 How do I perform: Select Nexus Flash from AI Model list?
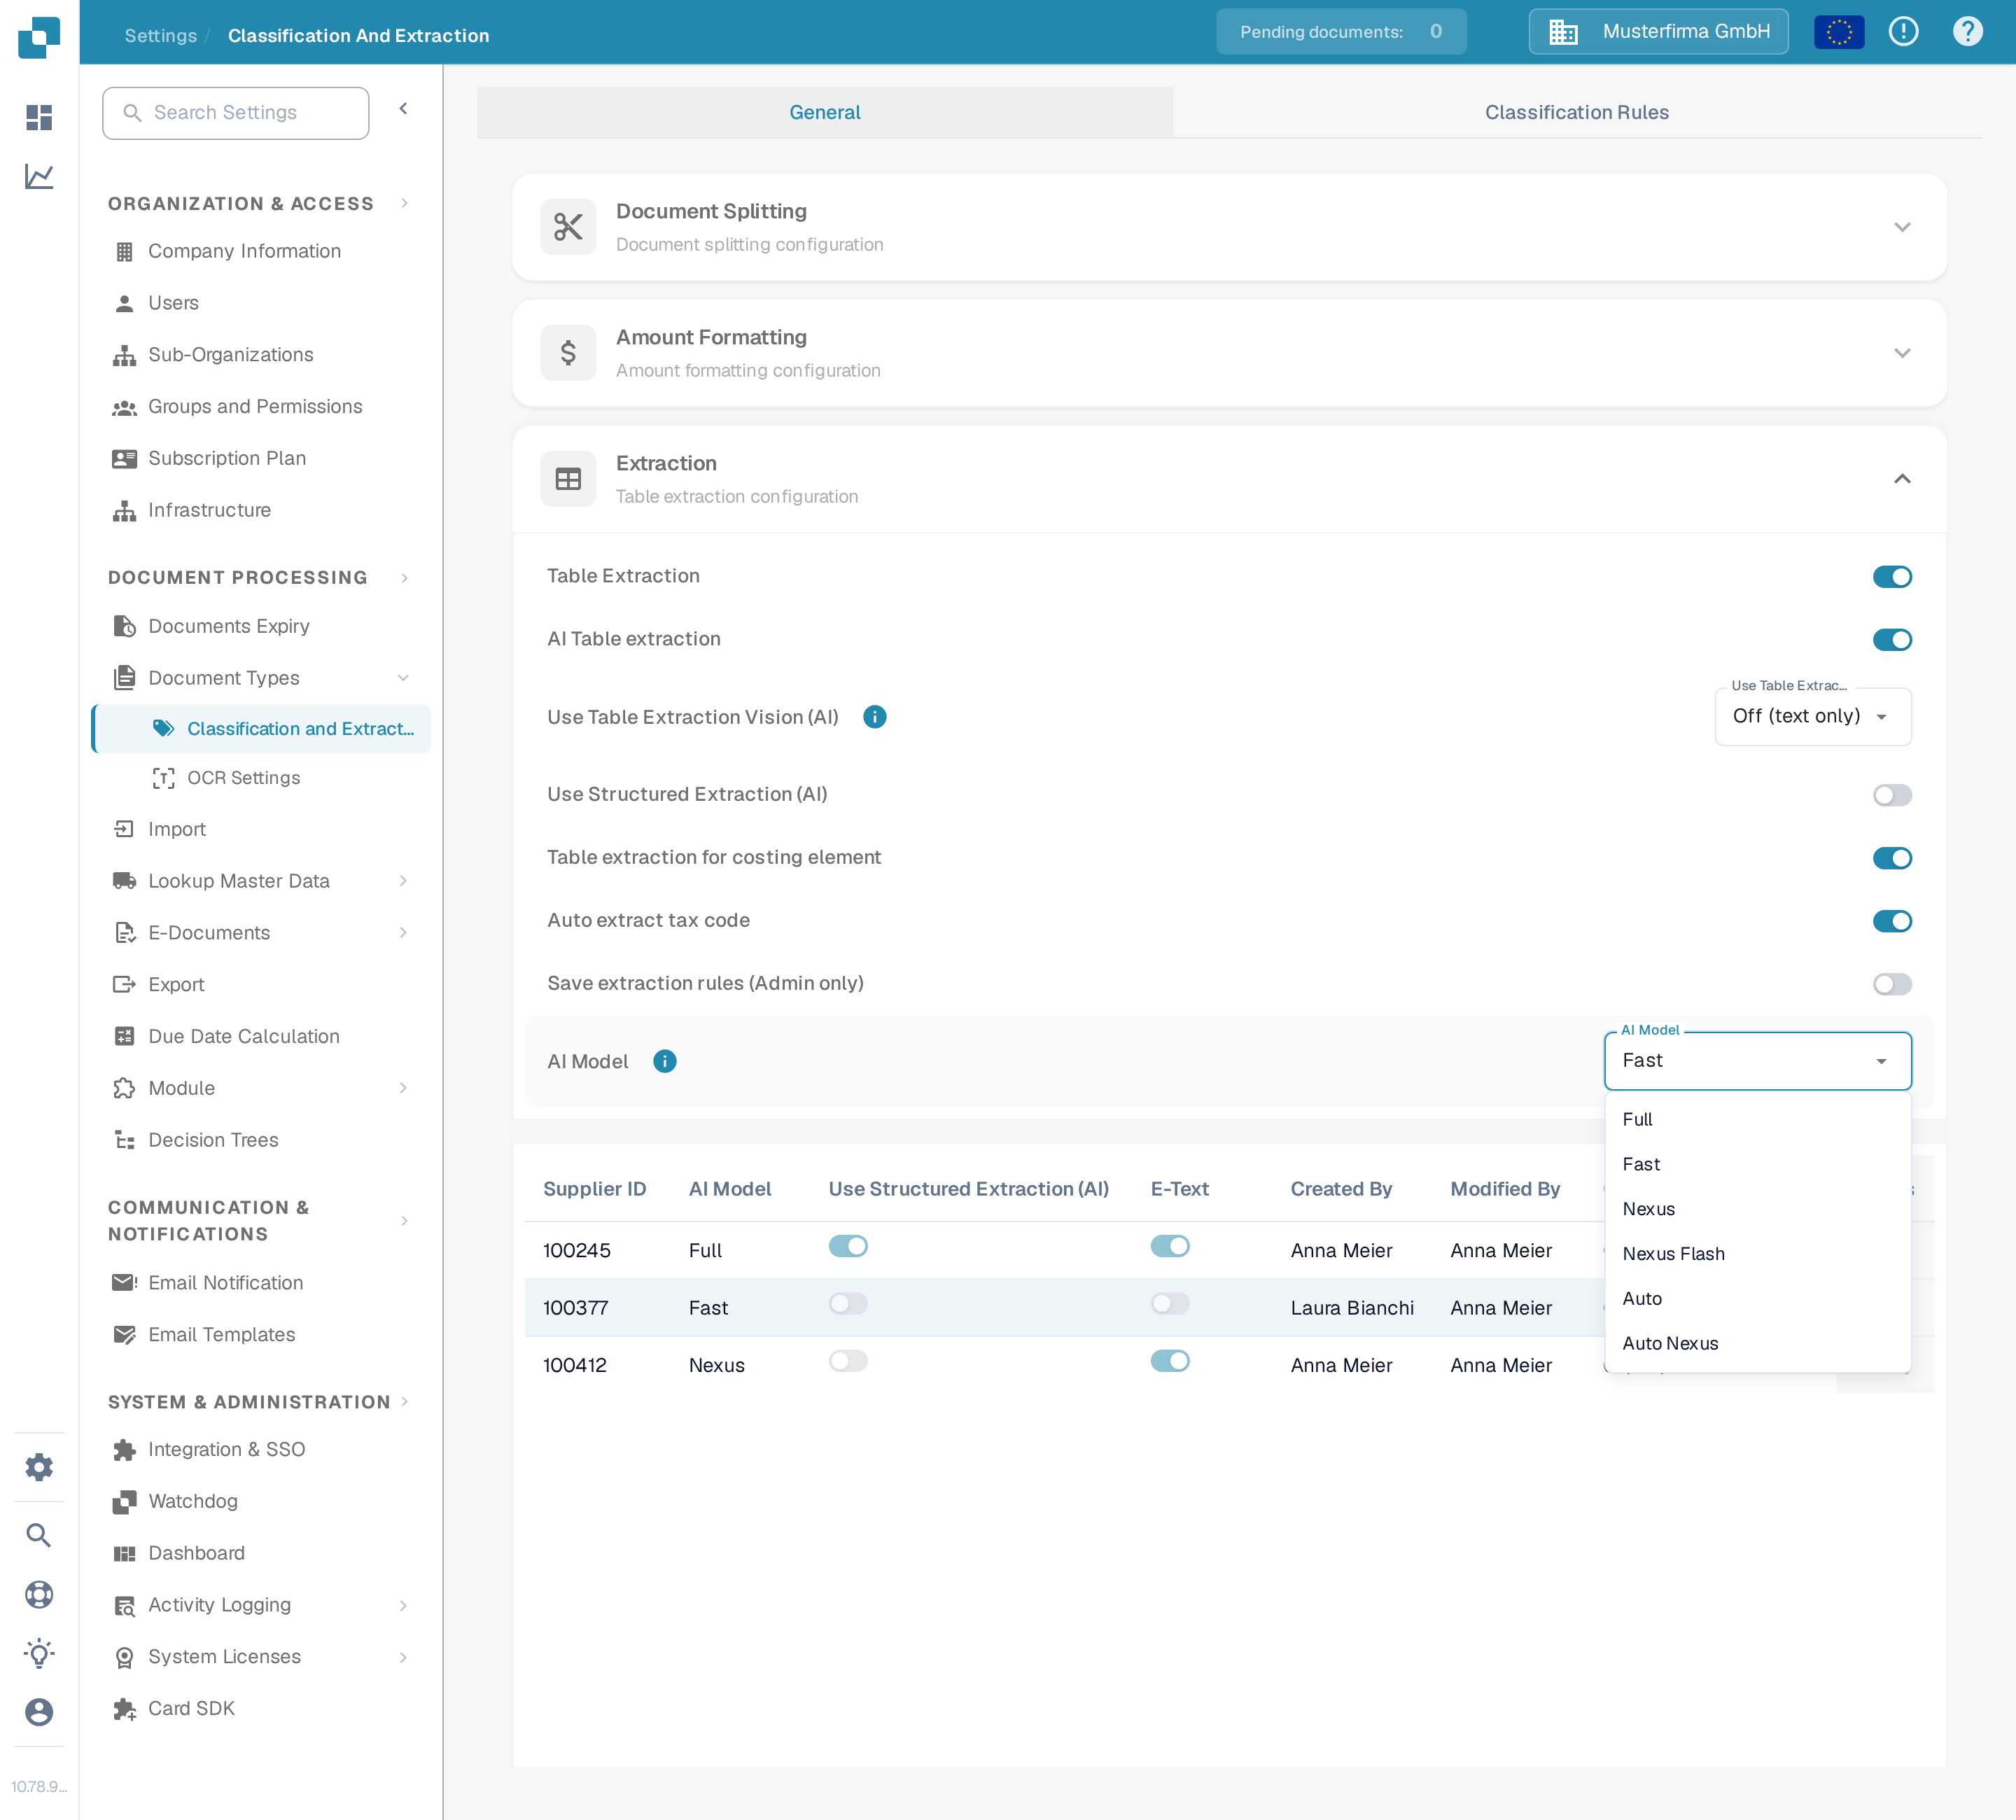pyautogui.click(x=1758, y=1254)
